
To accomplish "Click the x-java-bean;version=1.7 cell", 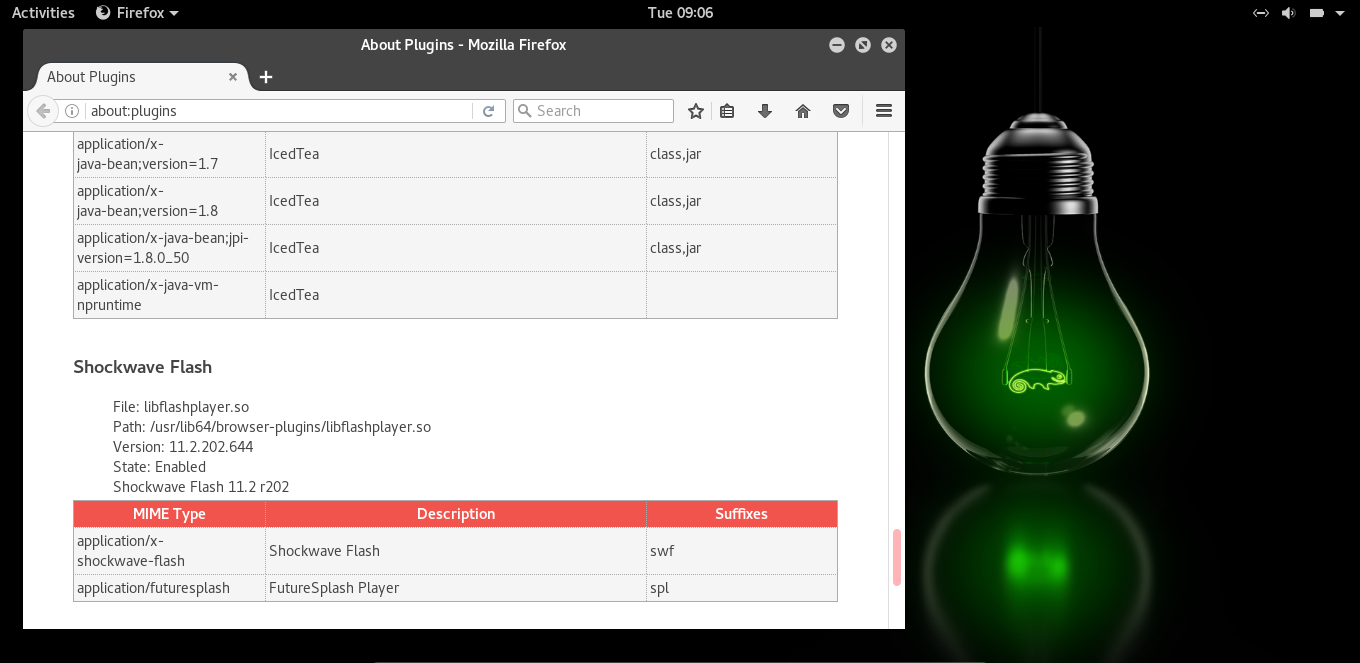I will pos(169,154).
